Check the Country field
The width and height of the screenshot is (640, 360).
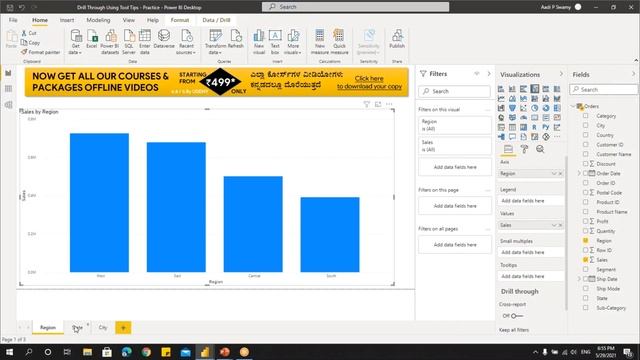586,135
